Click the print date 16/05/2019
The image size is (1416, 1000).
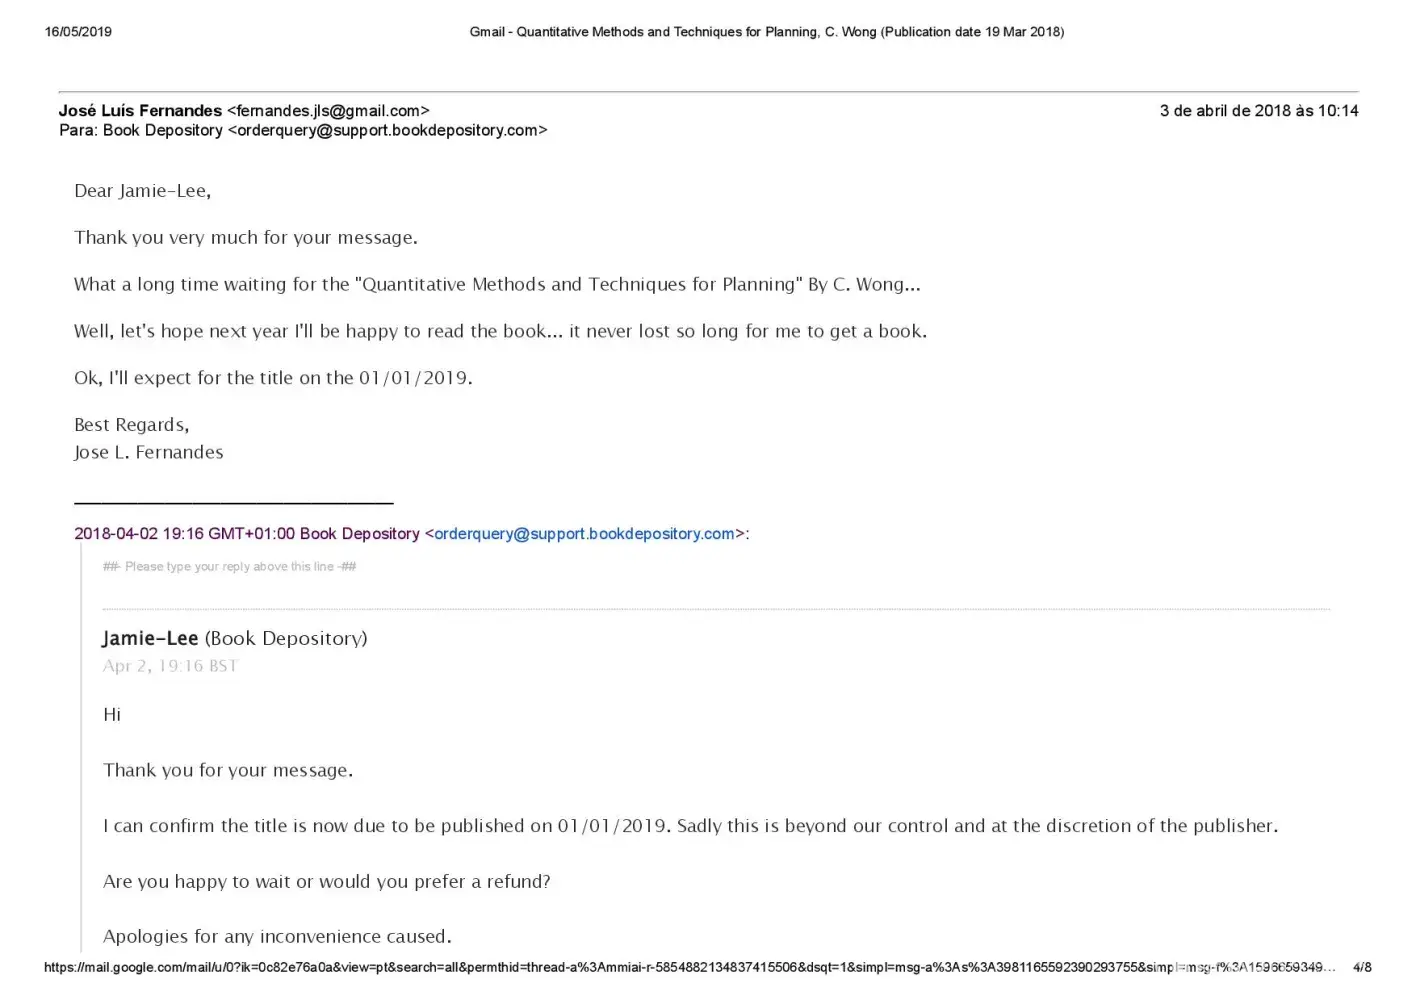tap(78, 32)
